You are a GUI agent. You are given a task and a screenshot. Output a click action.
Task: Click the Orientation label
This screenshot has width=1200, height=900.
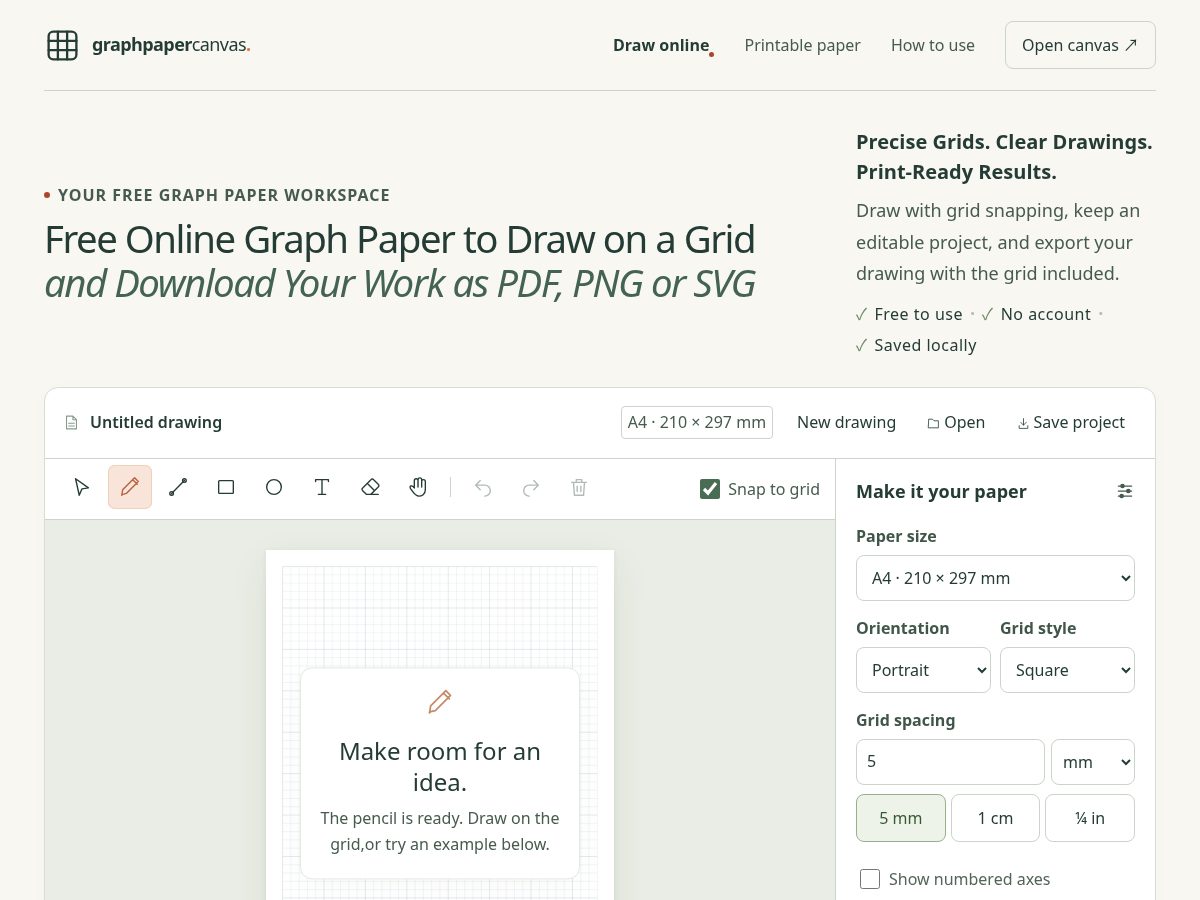902,628
